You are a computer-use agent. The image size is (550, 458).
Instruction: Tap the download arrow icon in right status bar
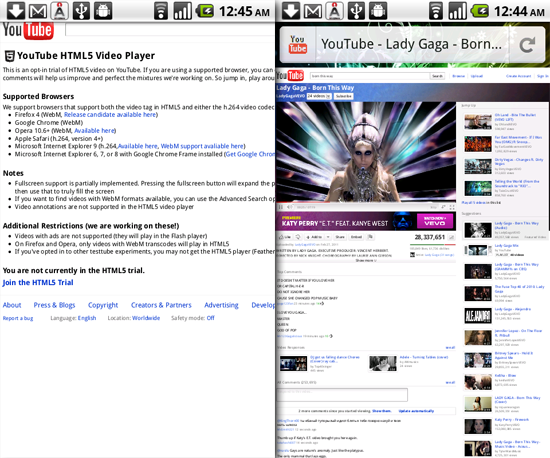291,11
